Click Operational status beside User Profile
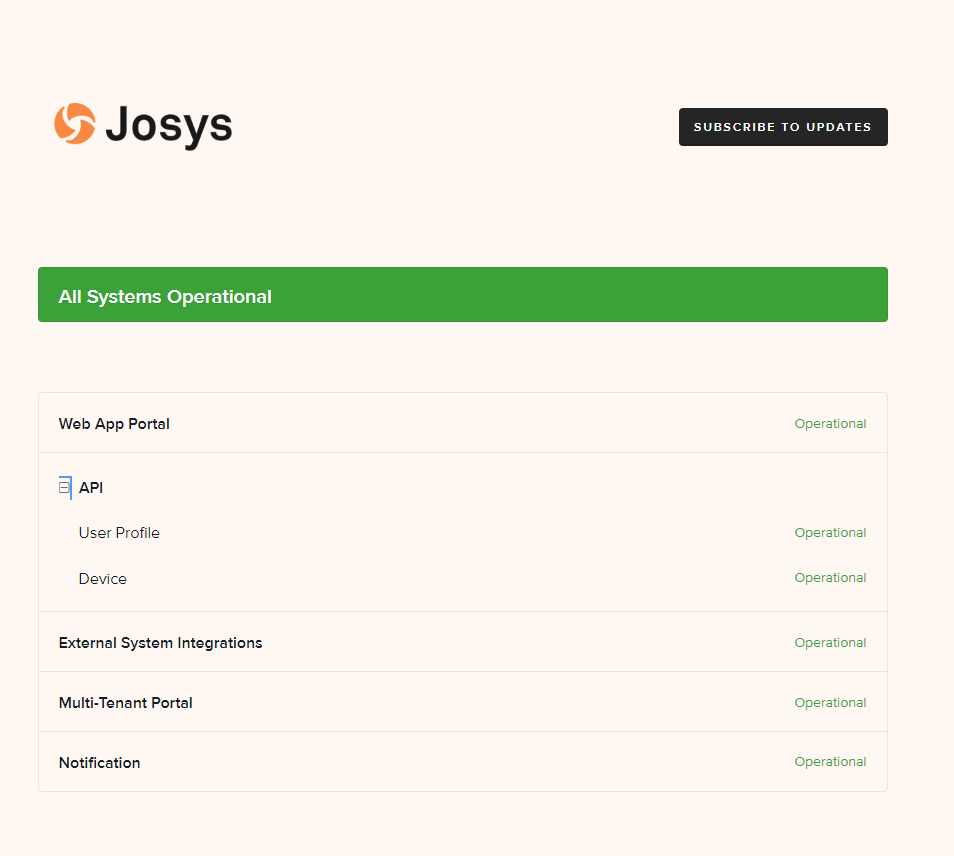 click(830, 533)
